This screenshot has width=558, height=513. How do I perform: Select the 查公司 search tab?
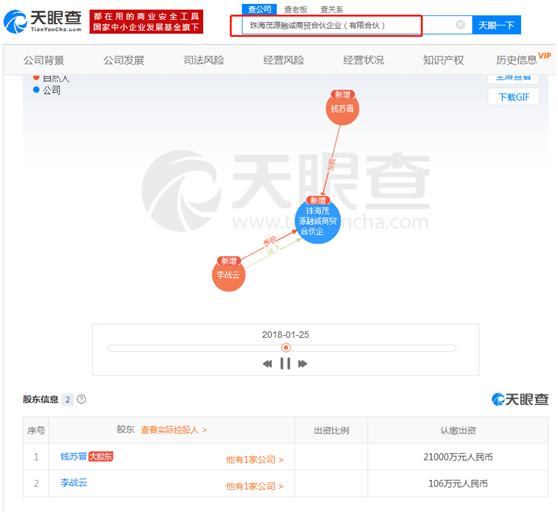(259, 9)
